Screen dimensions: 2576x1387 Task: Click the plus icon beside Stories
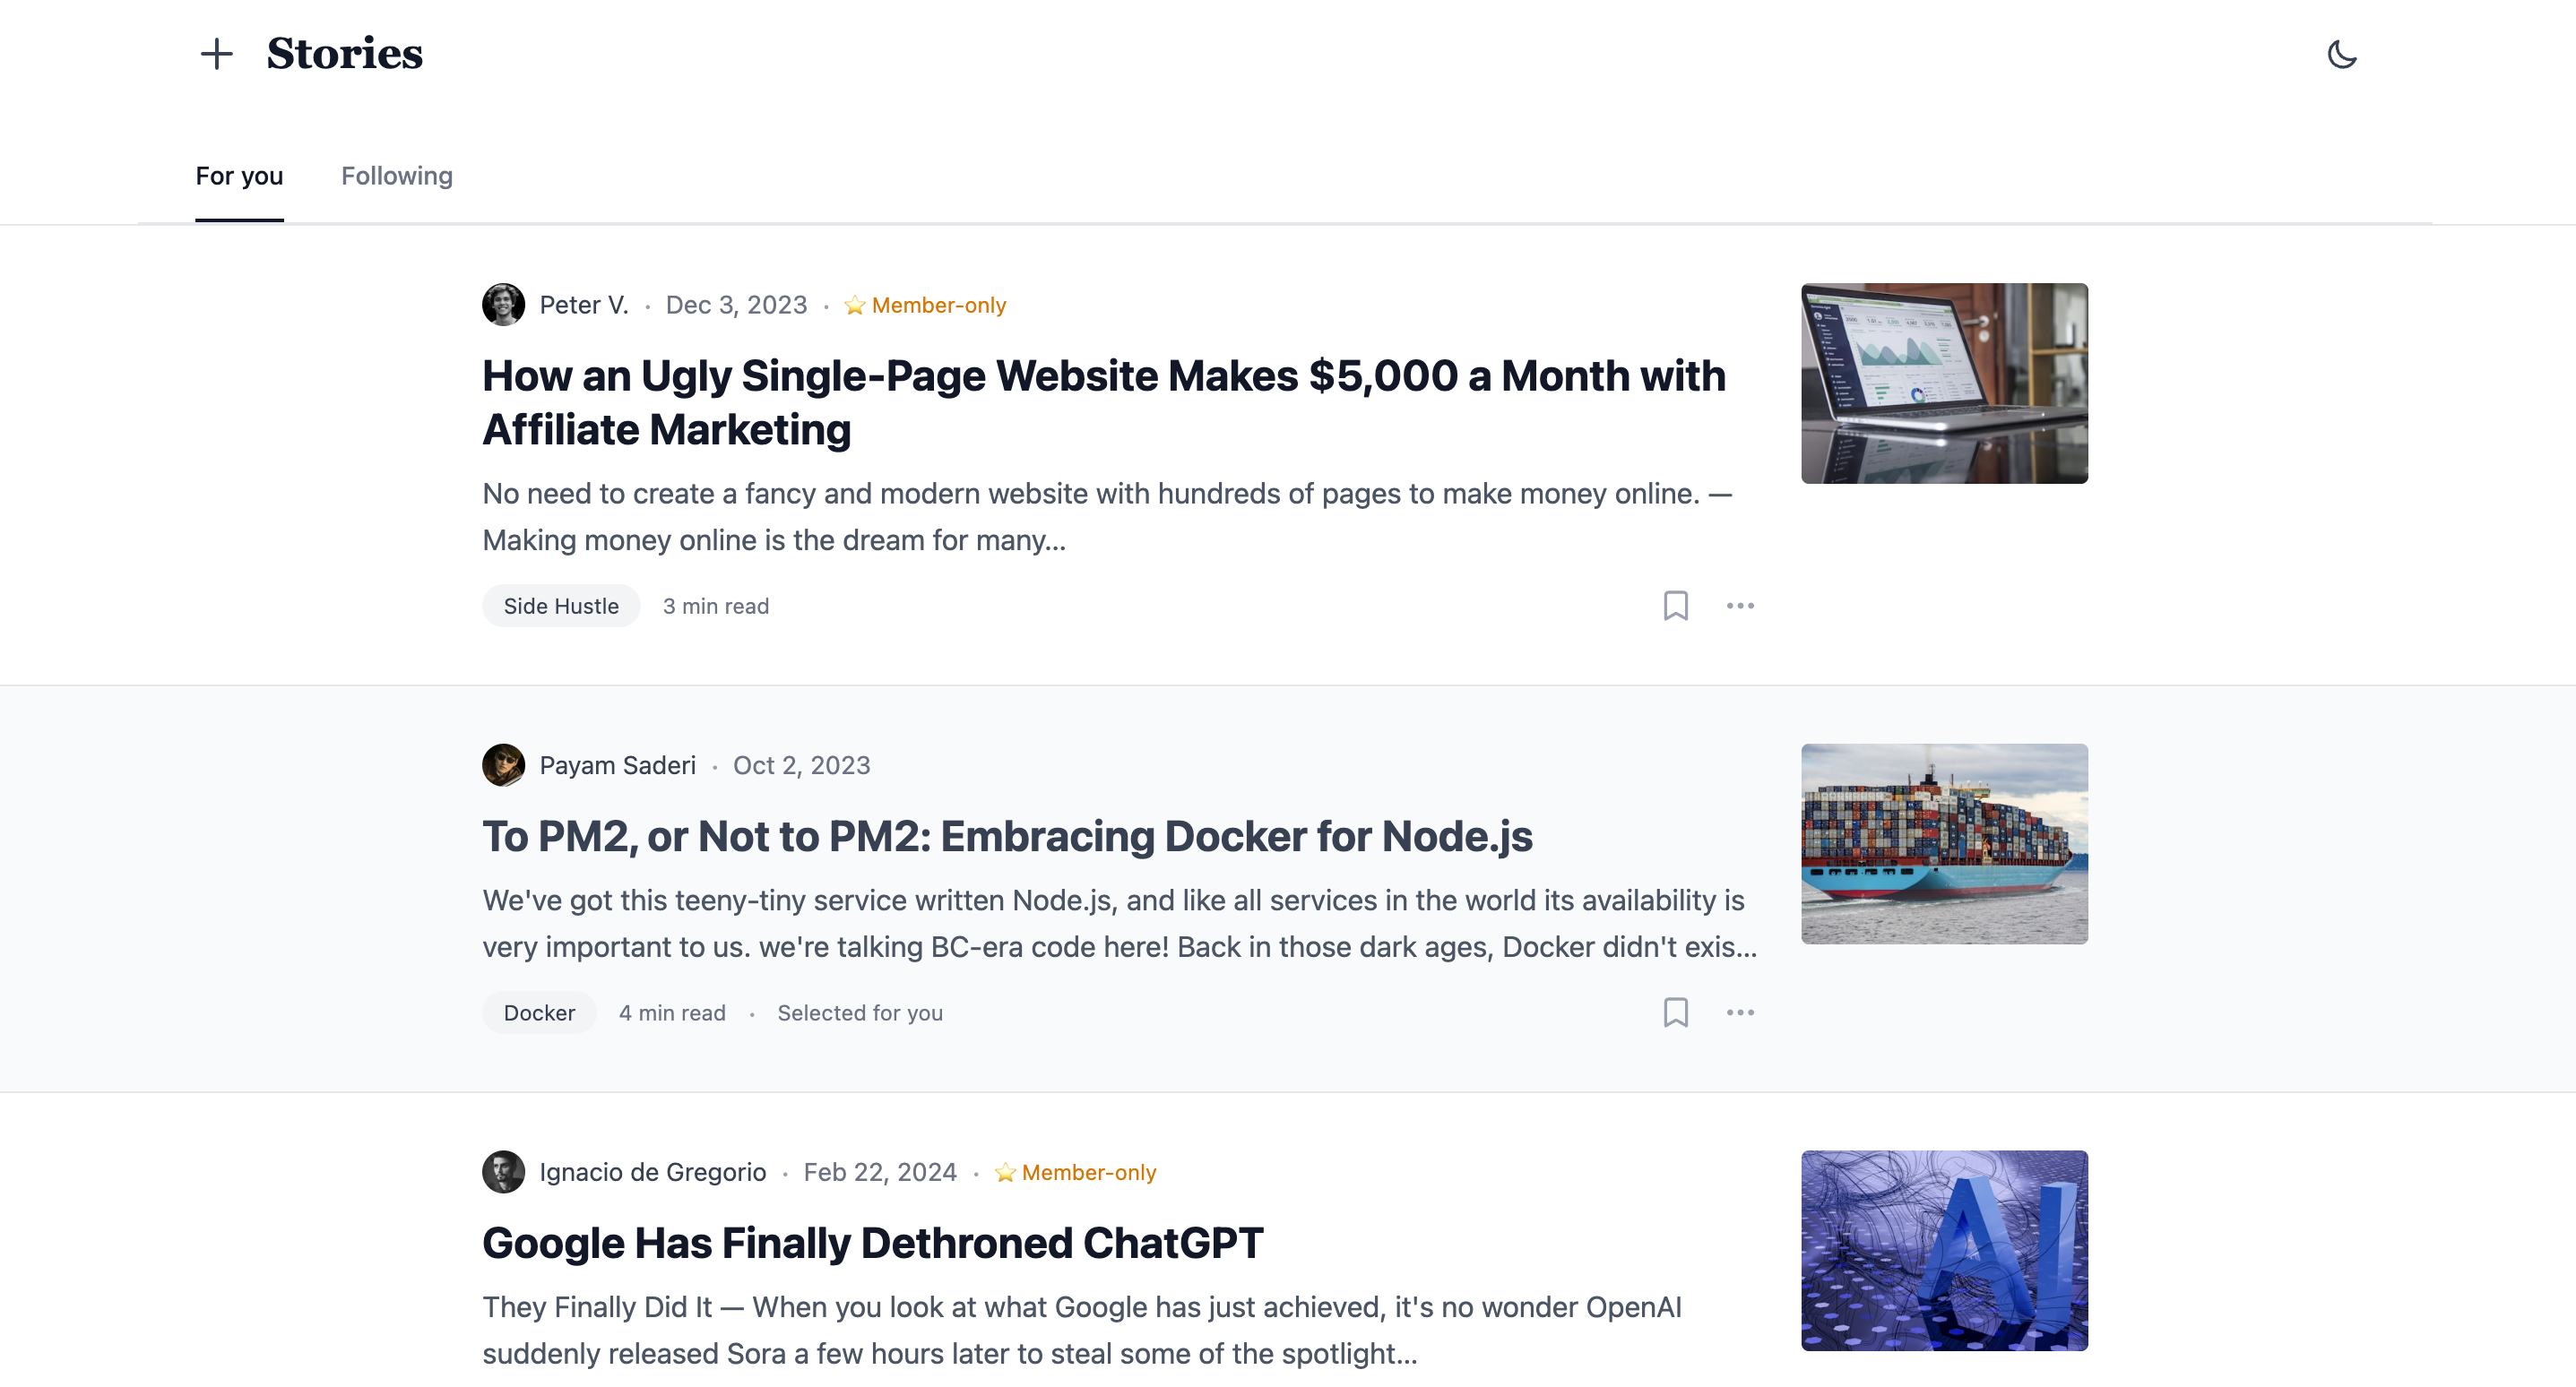pyautogui.click(x=216, y=54)
